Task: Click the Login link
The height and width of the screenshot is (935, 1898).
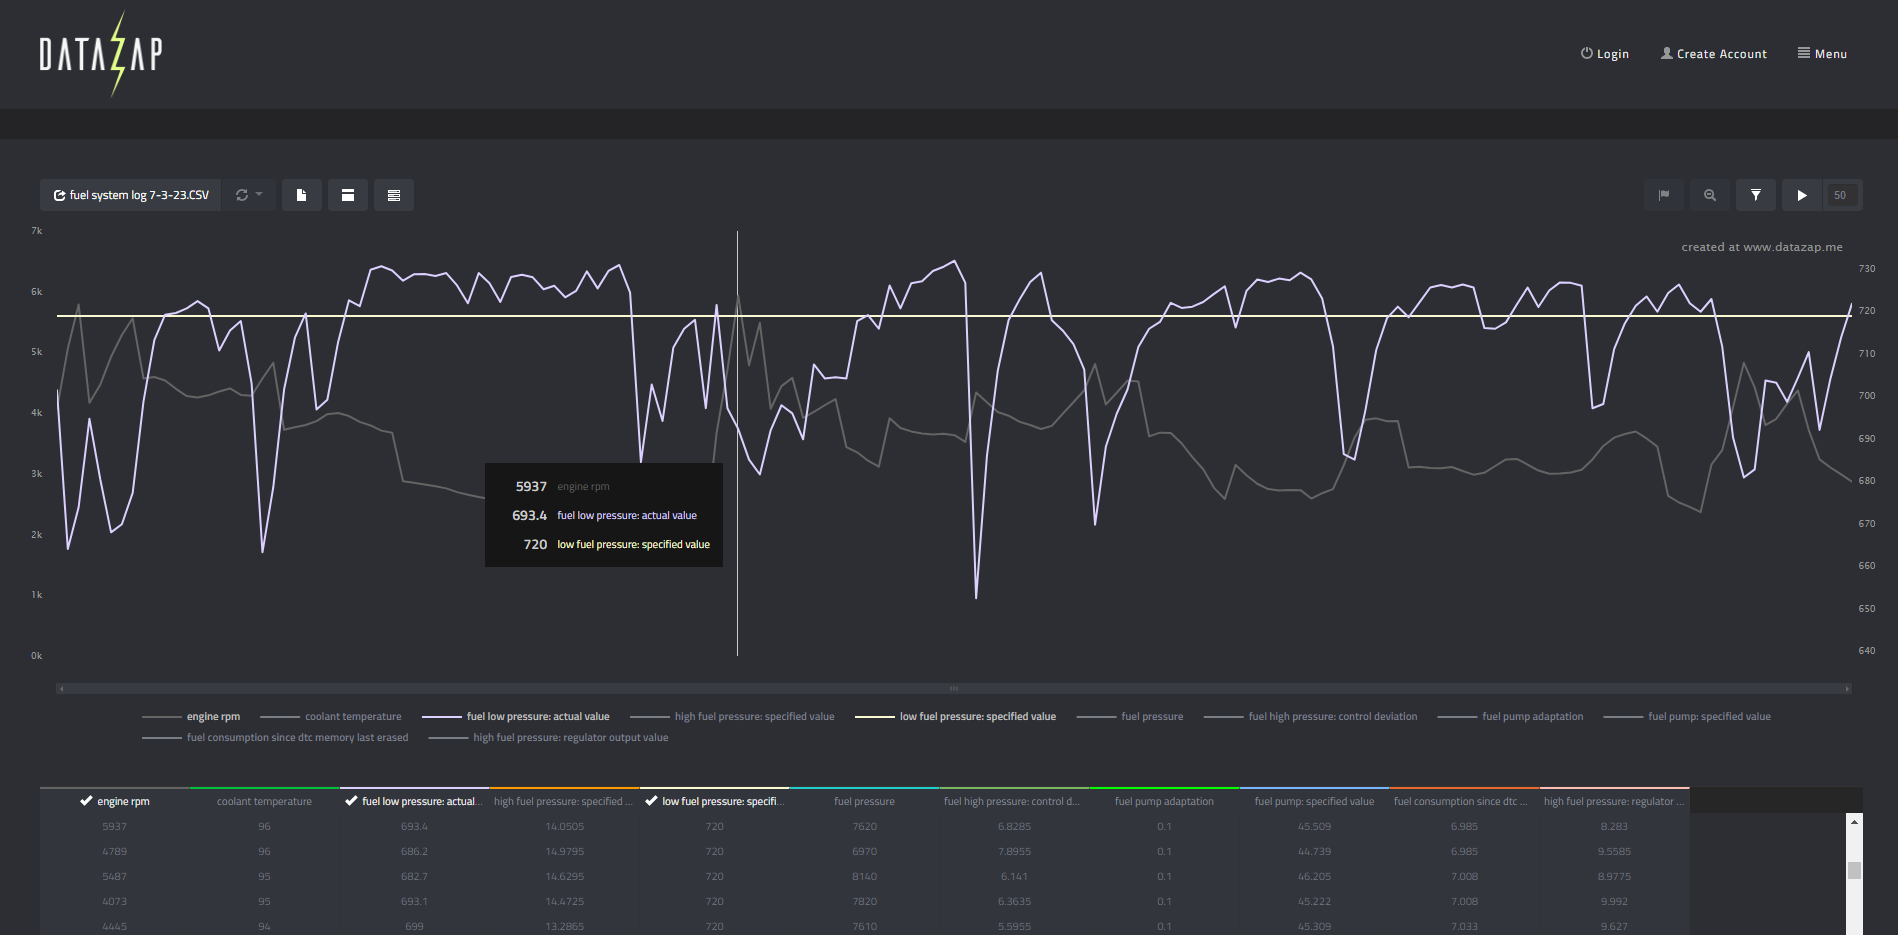Action: click(1604, 54)
